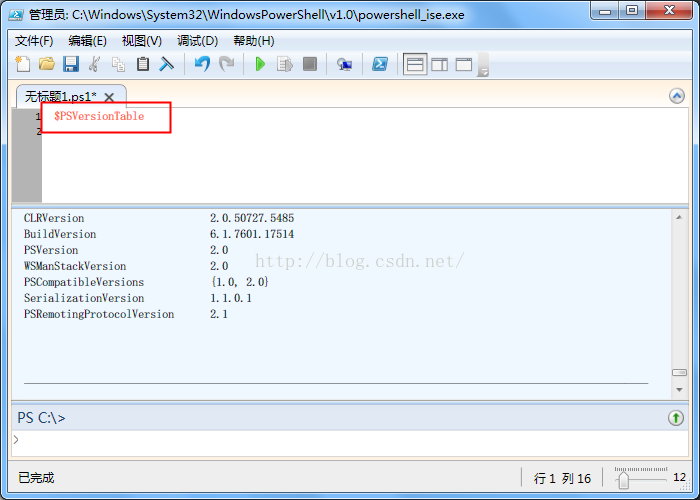This screenshot has height=500, width=700.
Task: Run selection icon in toolbar
Action: (284, 64)
